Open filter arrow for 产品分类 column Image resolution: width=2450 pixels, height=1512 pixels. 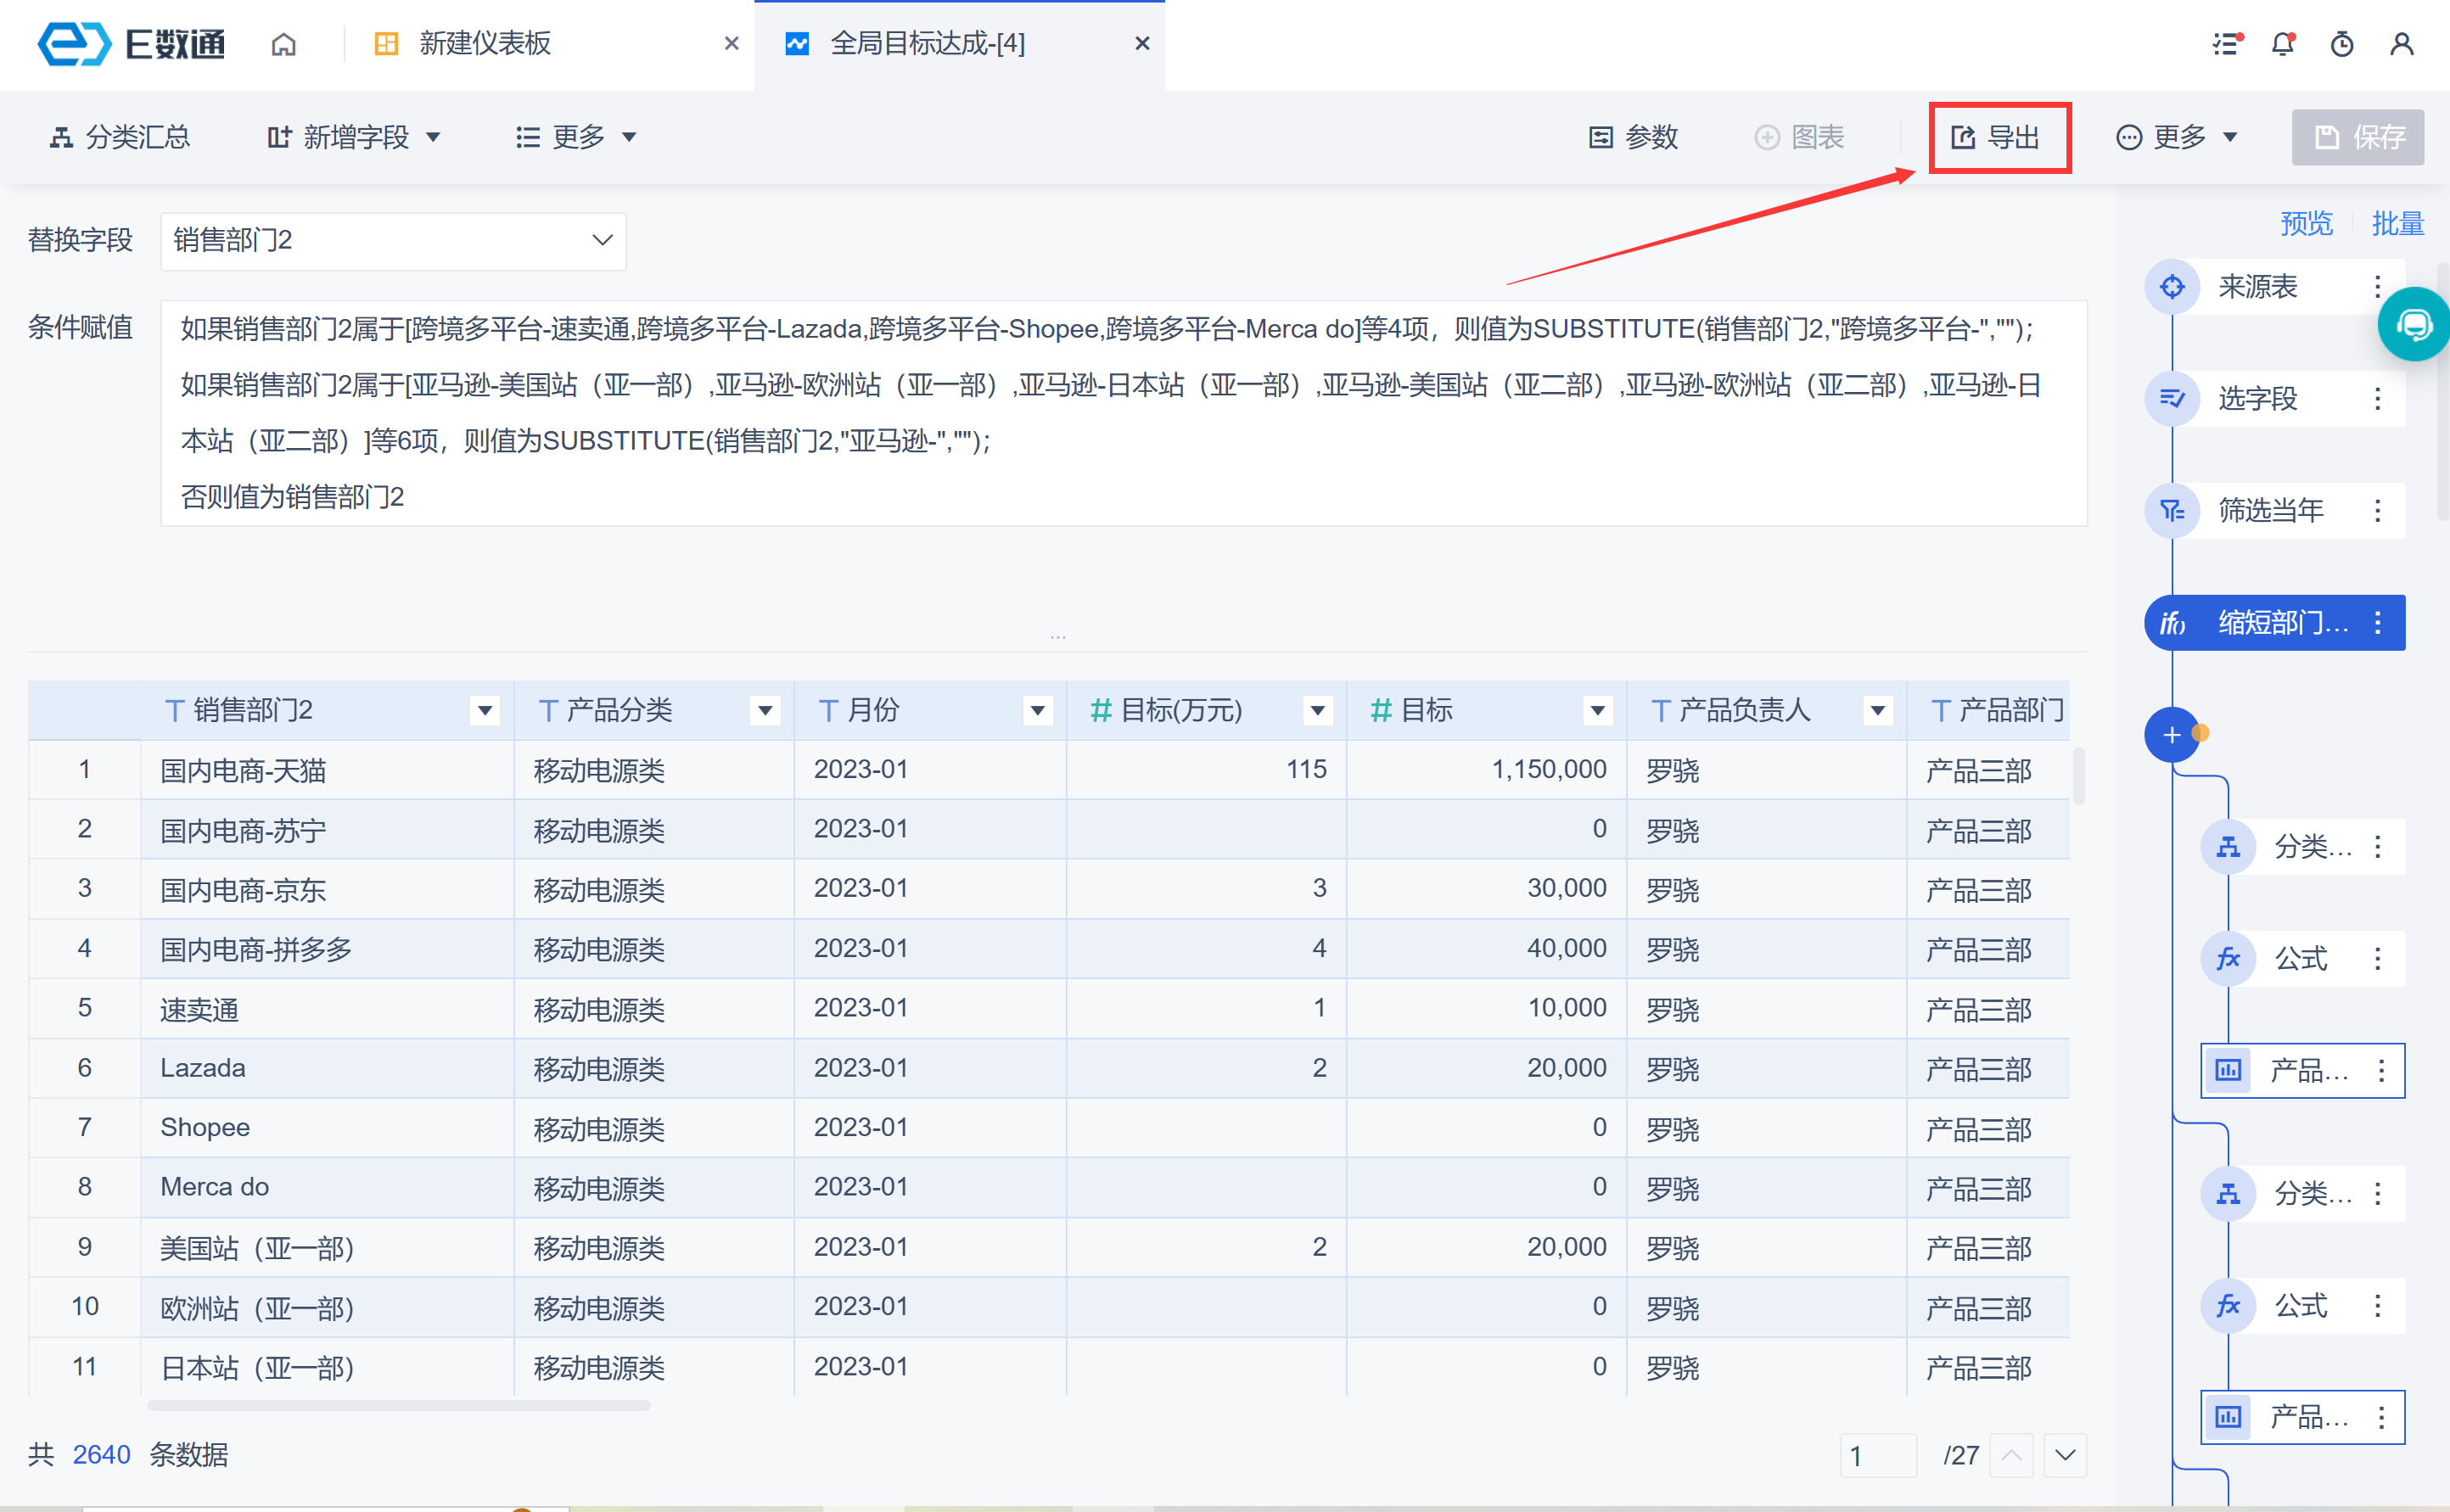point(765,711)
